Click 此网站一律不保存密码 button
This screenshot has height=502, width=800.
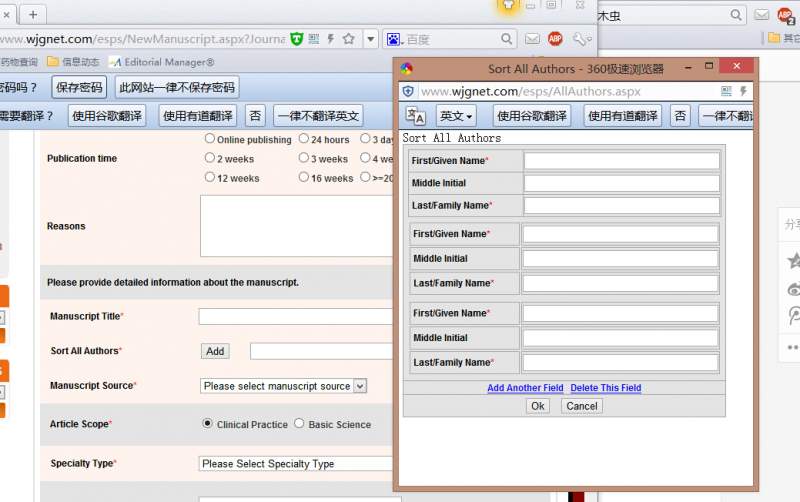coord(177,87)
